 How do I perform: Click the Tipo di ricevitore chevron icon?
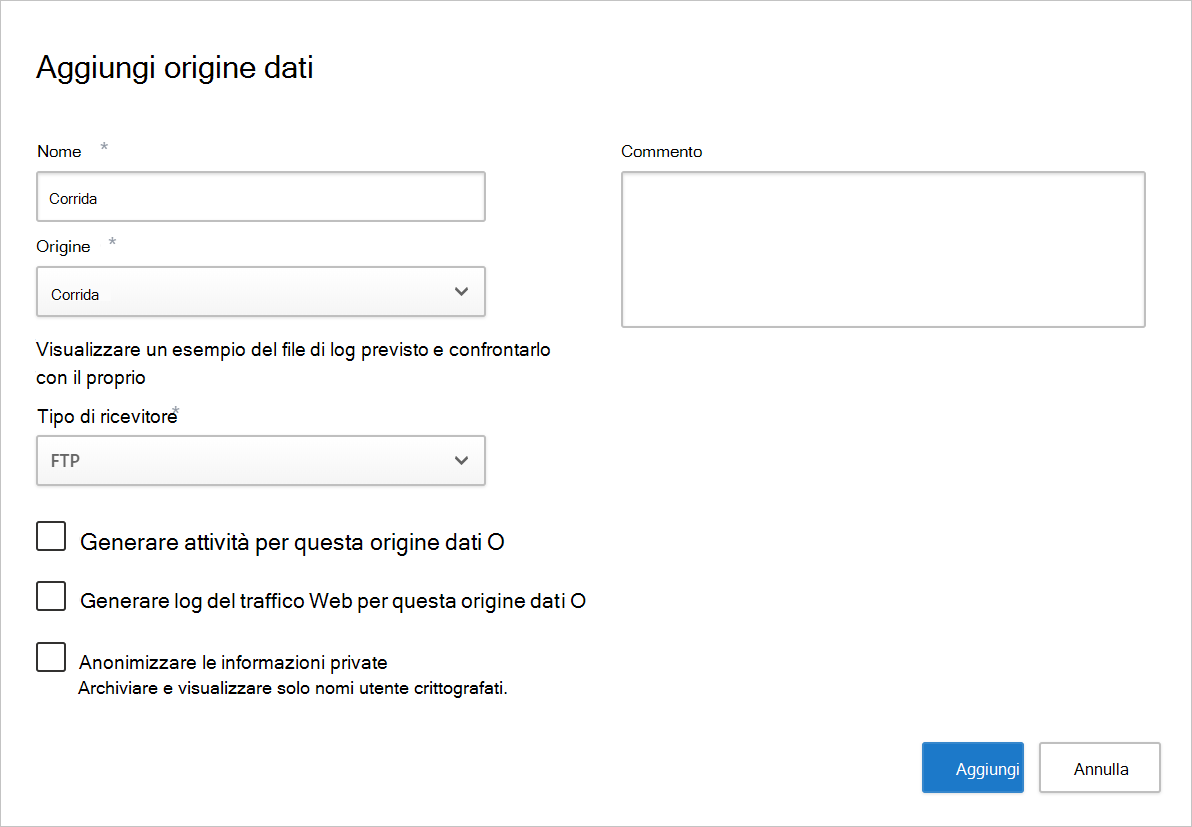(461, 460)
